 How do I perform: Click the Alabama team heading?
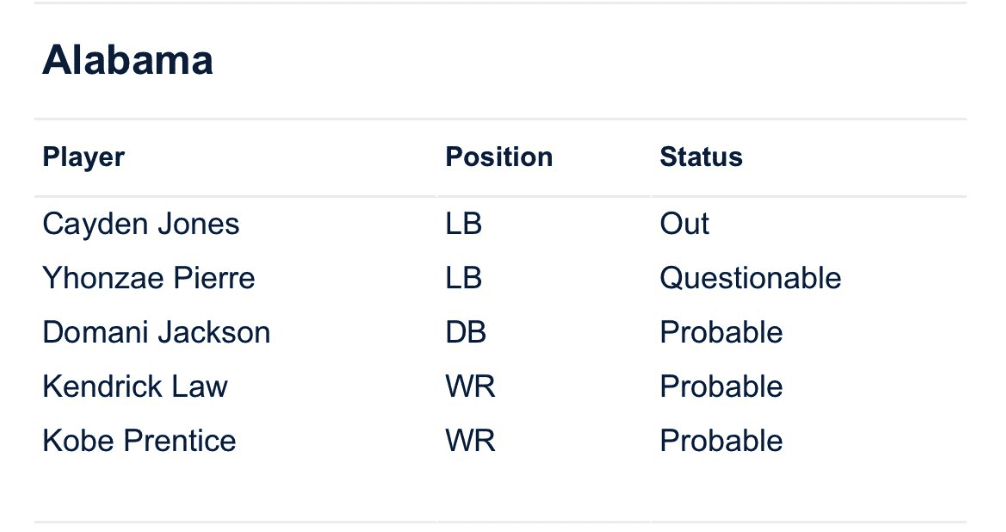click(x=127, y=61)
